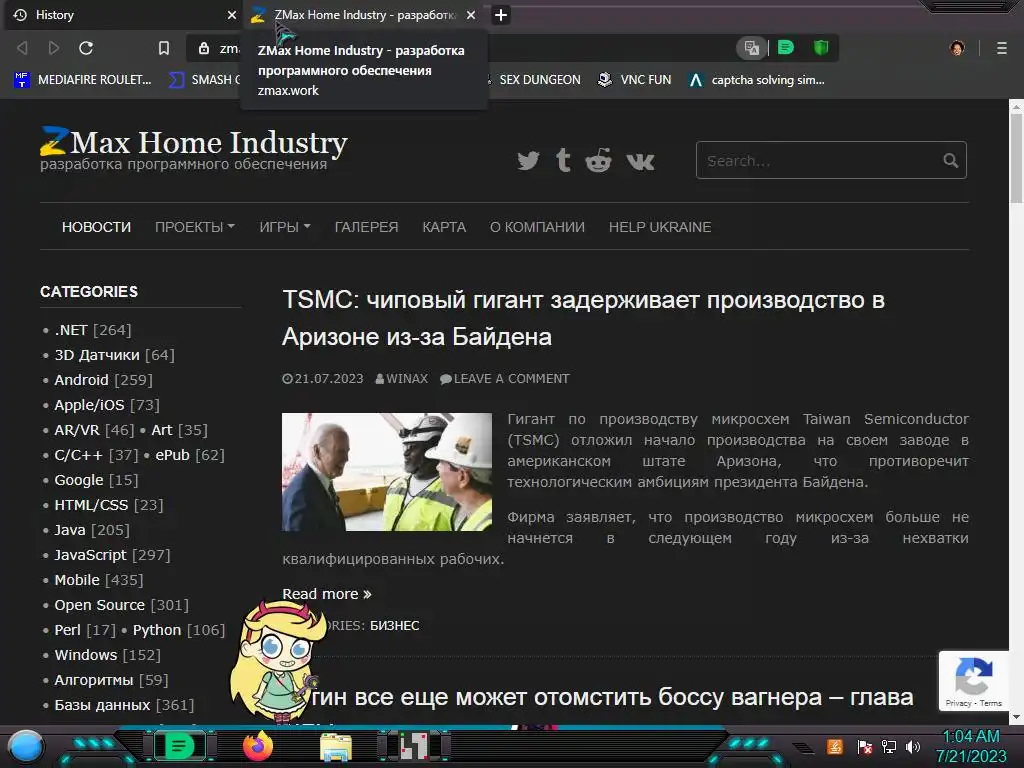Open the БИЗНЕС category tag
This screenshot has height=768, width=1024.
pos(394,626)
